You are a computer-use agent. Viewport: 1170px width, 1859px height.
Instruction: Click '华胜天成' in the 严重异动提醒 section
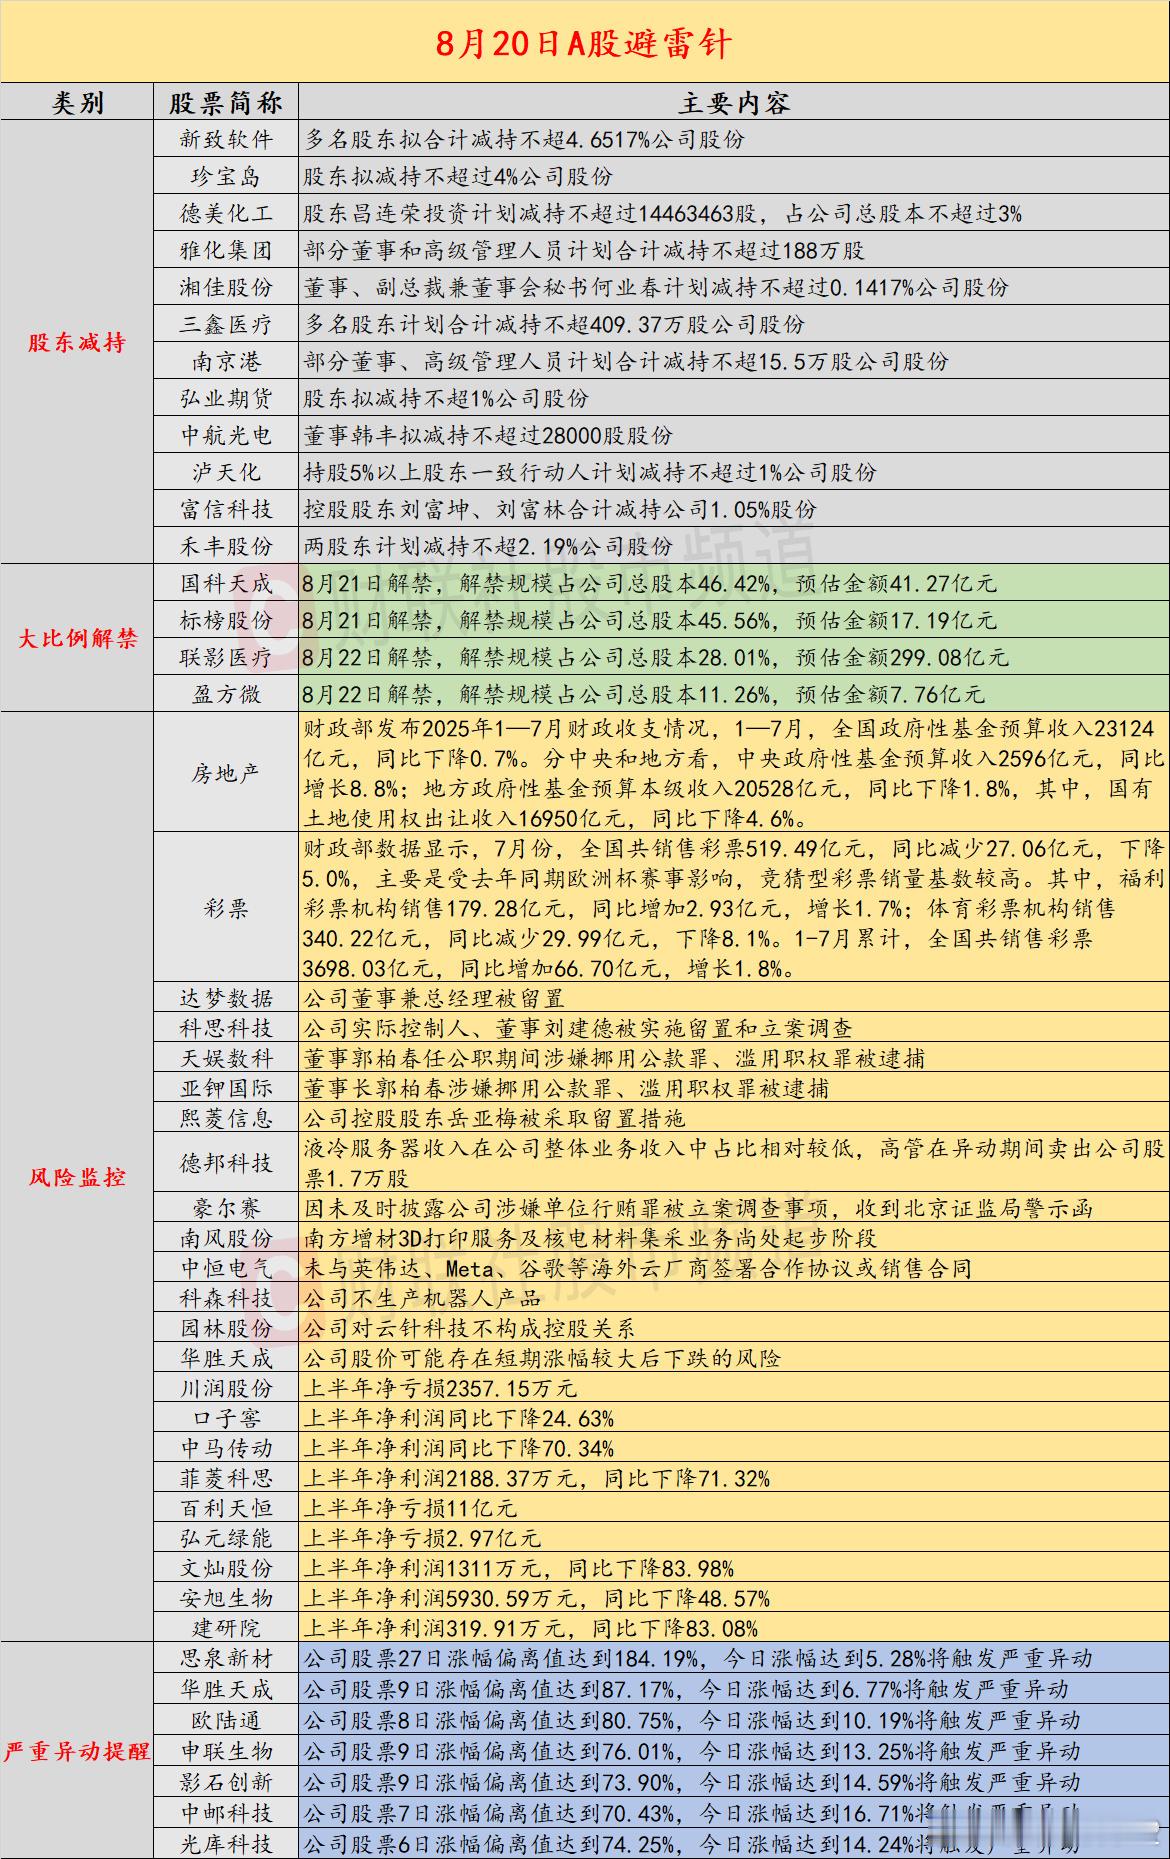pyautogui.click(x=226, y=1690)
